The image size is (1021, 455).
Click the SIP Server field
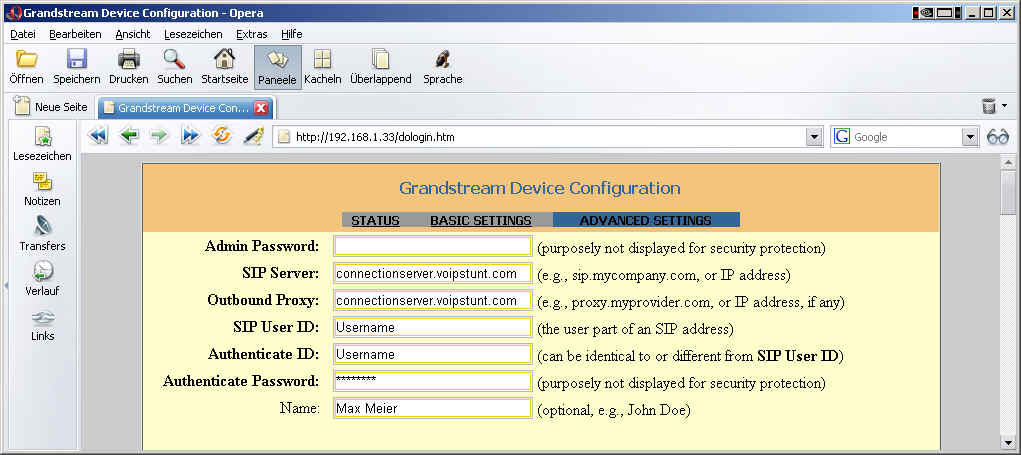432,273
